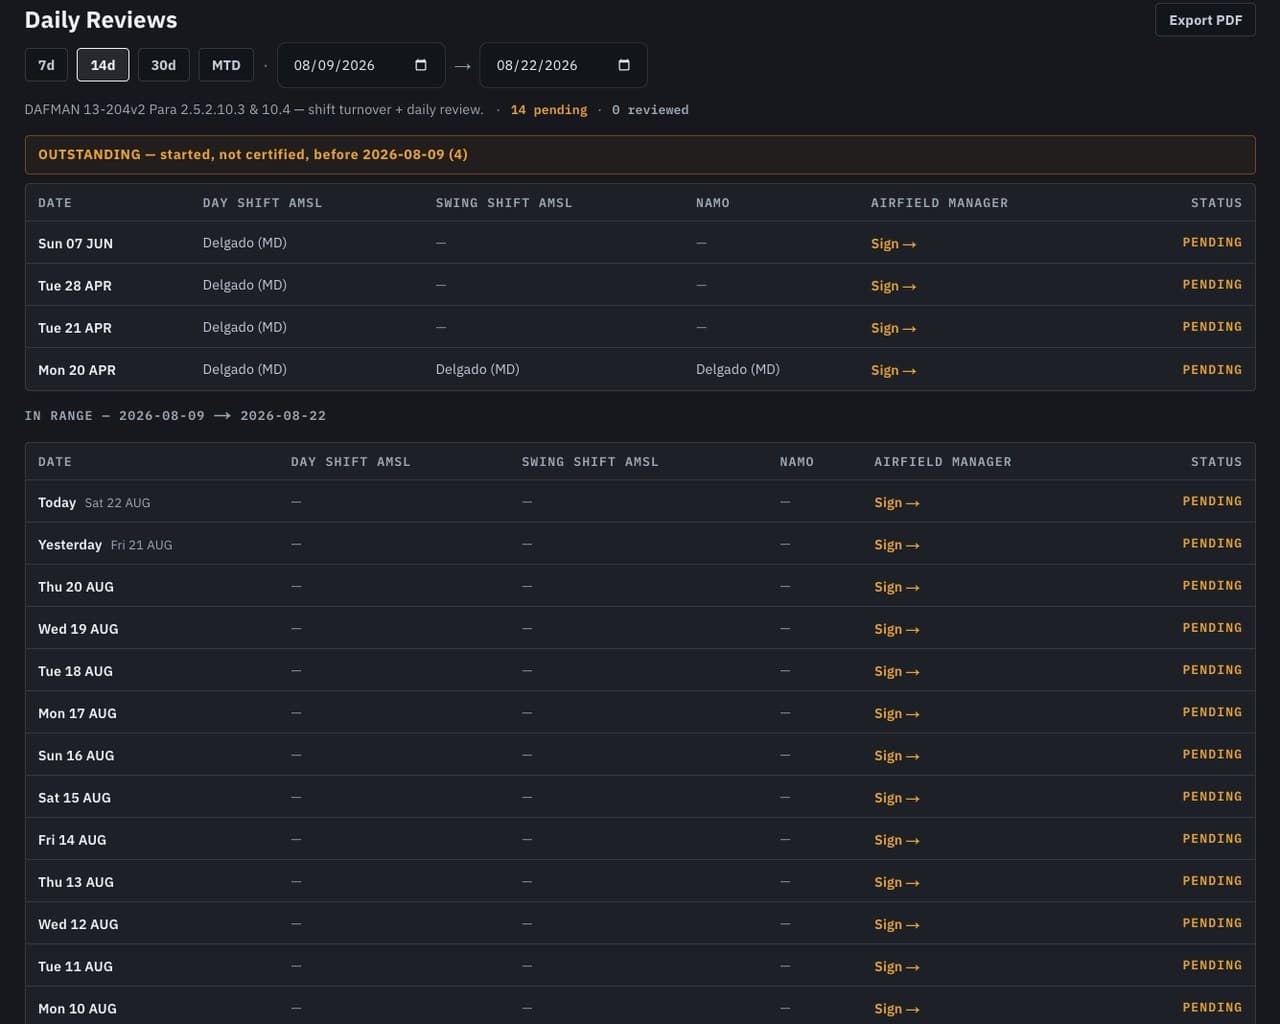
Task: Click the Sun 07 JUN date cell
Action: 75,243
